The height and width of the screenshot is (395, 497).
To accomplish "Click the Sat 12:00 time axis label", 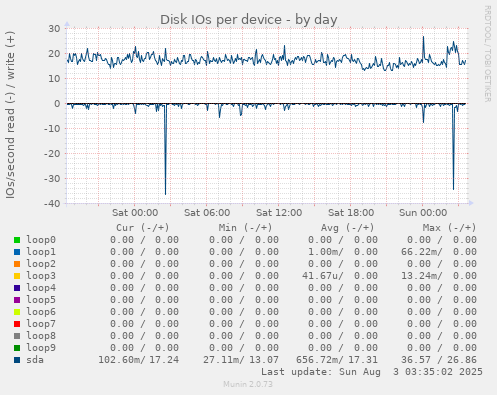I will (x=279, y=213).
